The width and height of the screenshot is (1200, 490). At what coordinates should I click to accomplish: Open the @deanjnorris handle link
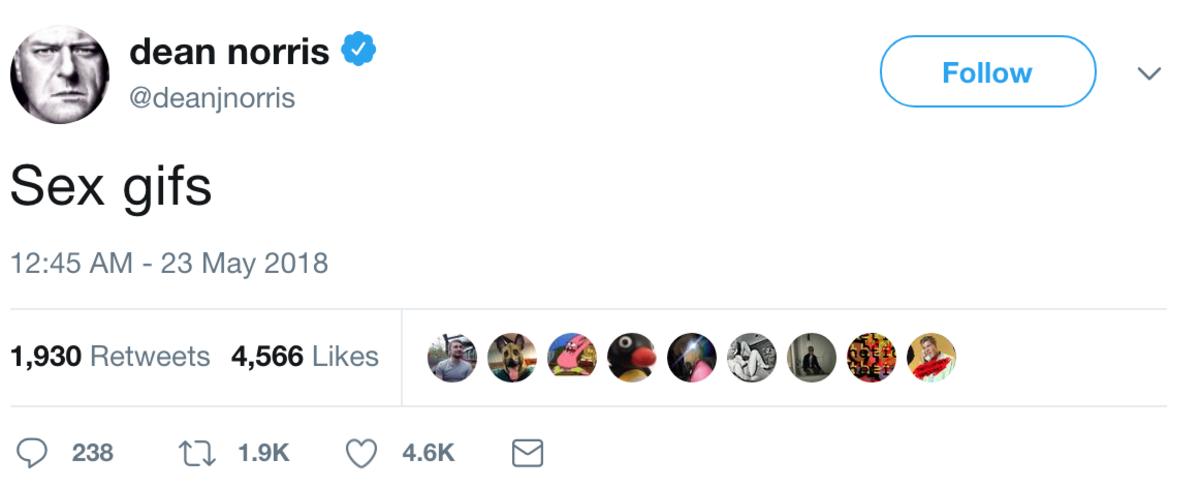pos(212,99)
